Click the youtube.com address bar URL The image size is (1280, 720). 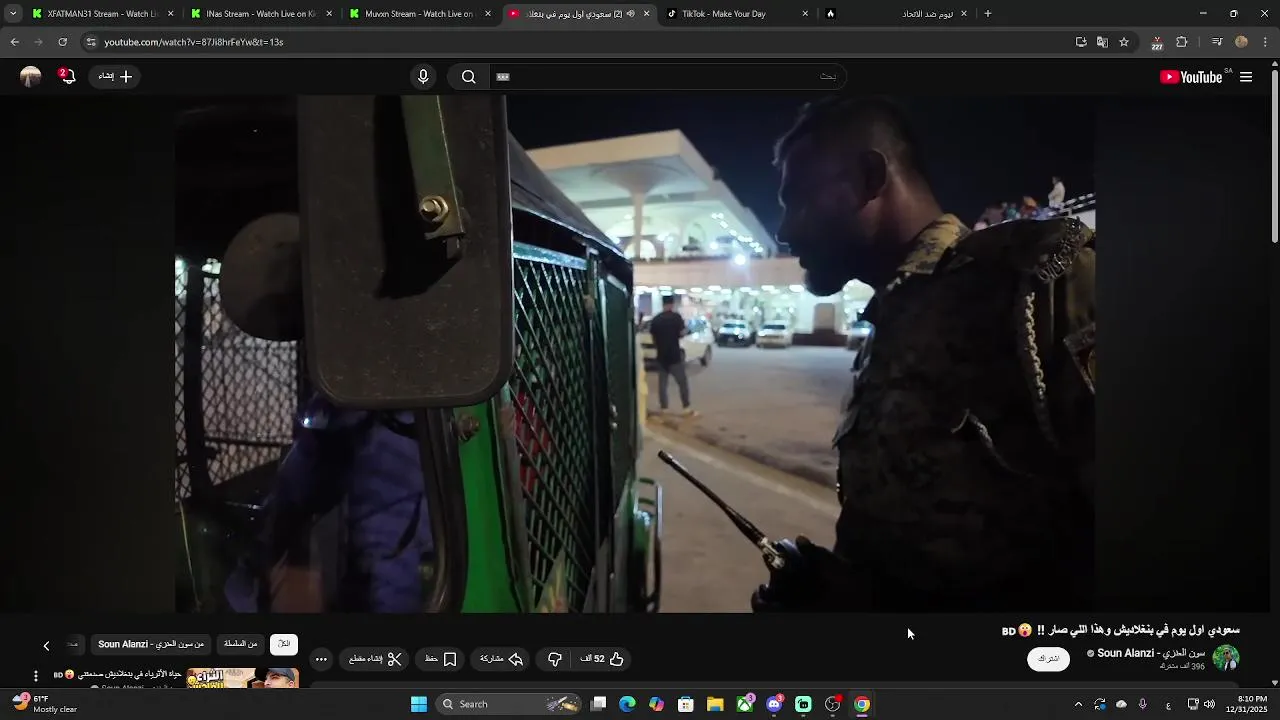tap(194, 42)
